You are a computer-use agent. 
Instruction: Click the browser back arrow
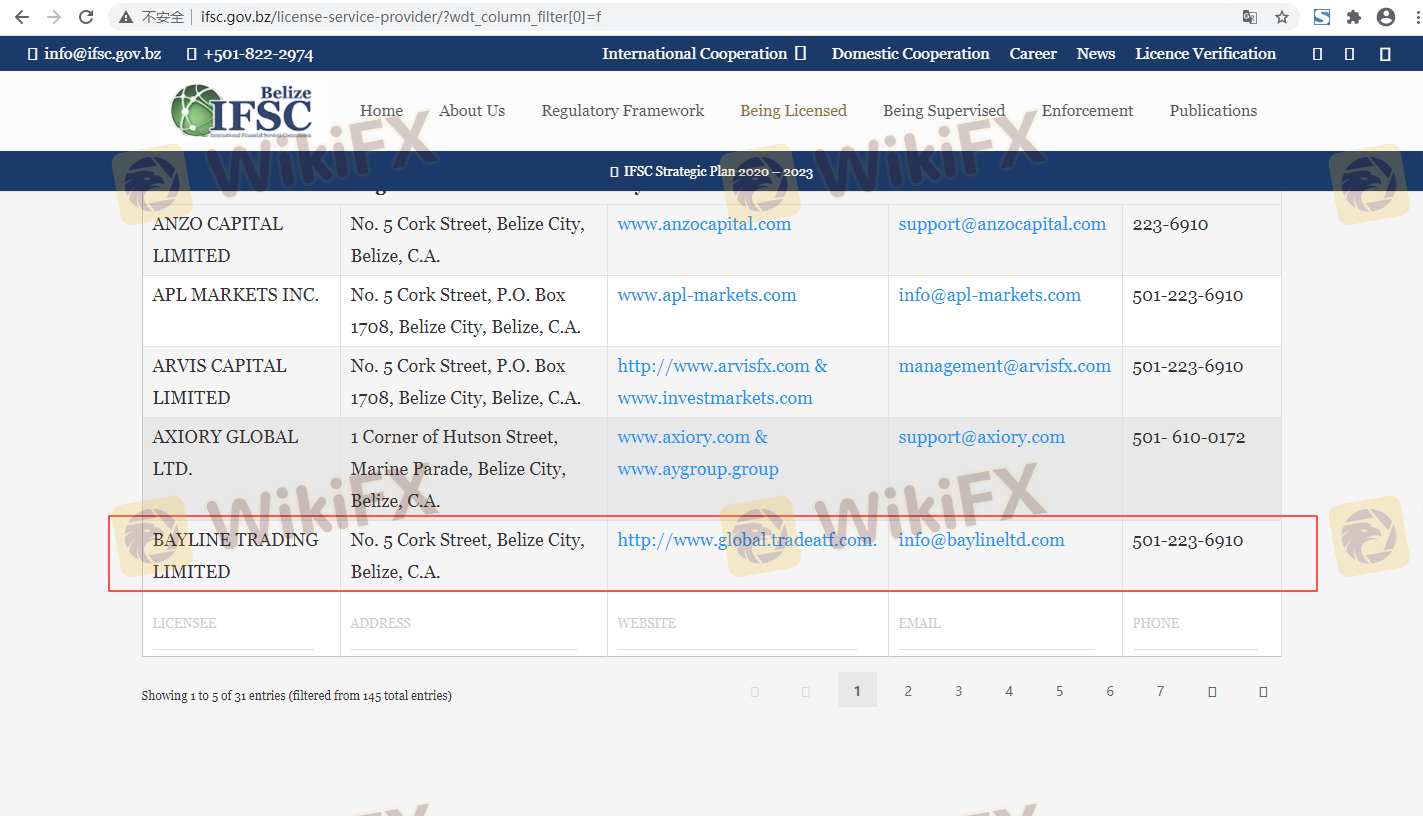22,17
